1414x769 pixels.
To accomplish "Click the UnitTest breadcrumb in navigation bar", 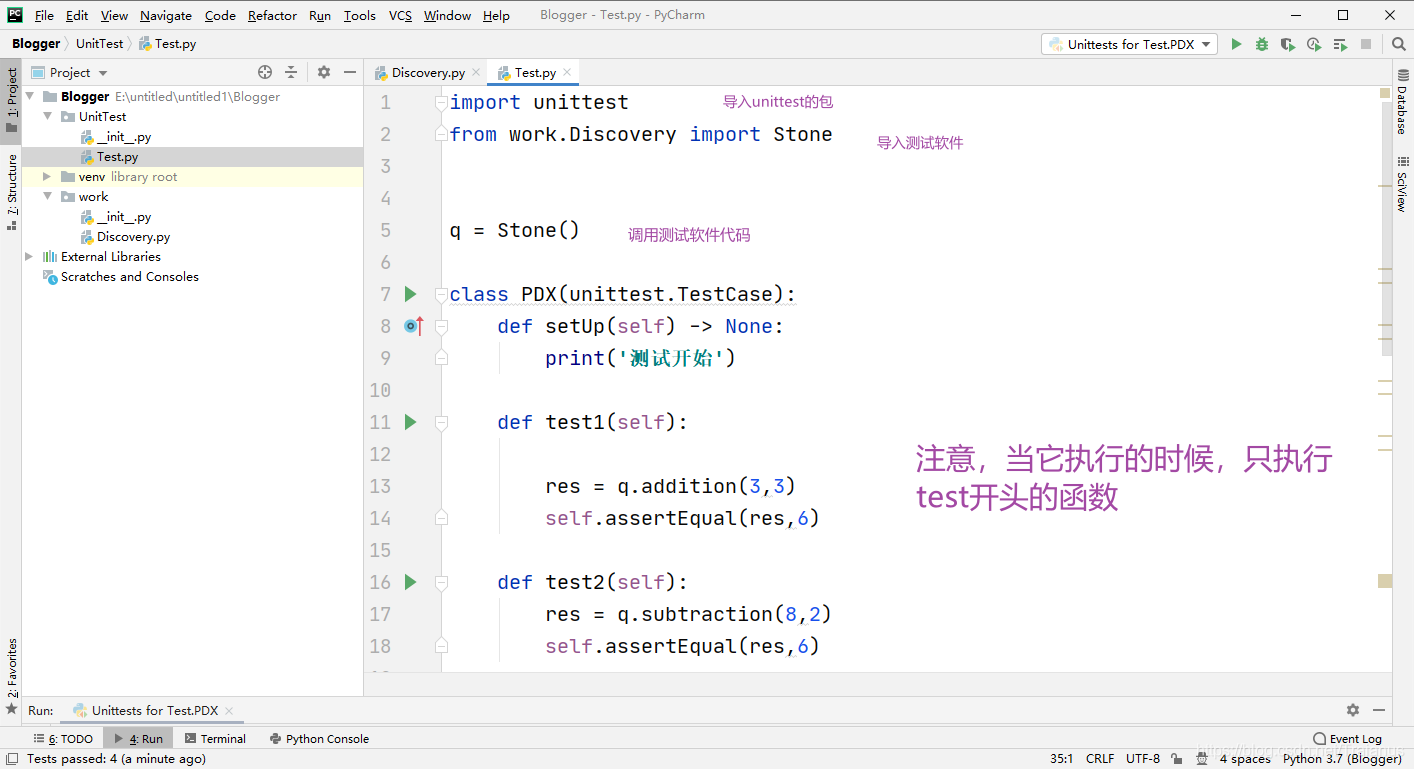I will 99,44.
